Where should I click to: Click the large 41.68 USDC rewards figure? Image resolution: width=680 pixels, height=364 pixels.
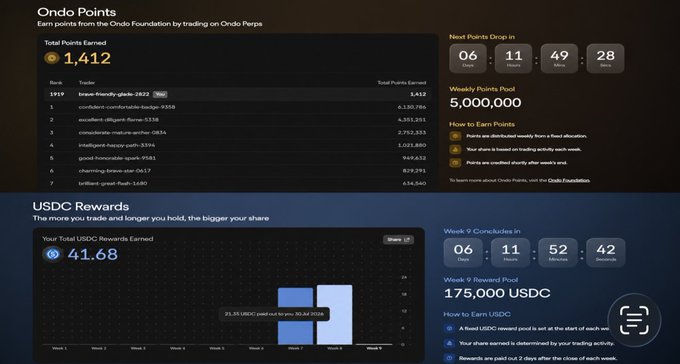[92, 254]
